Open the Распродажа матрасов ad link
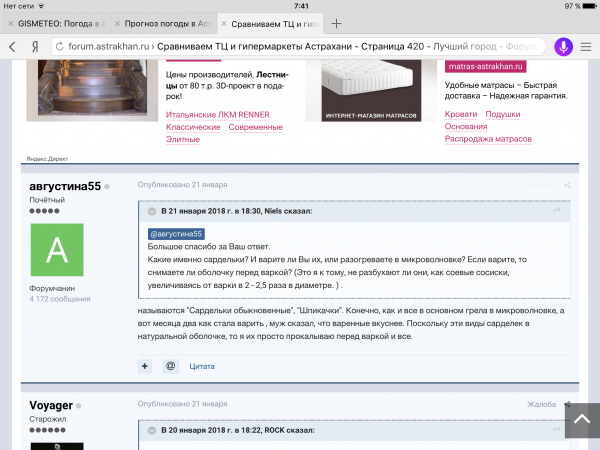 click(488, 139)
